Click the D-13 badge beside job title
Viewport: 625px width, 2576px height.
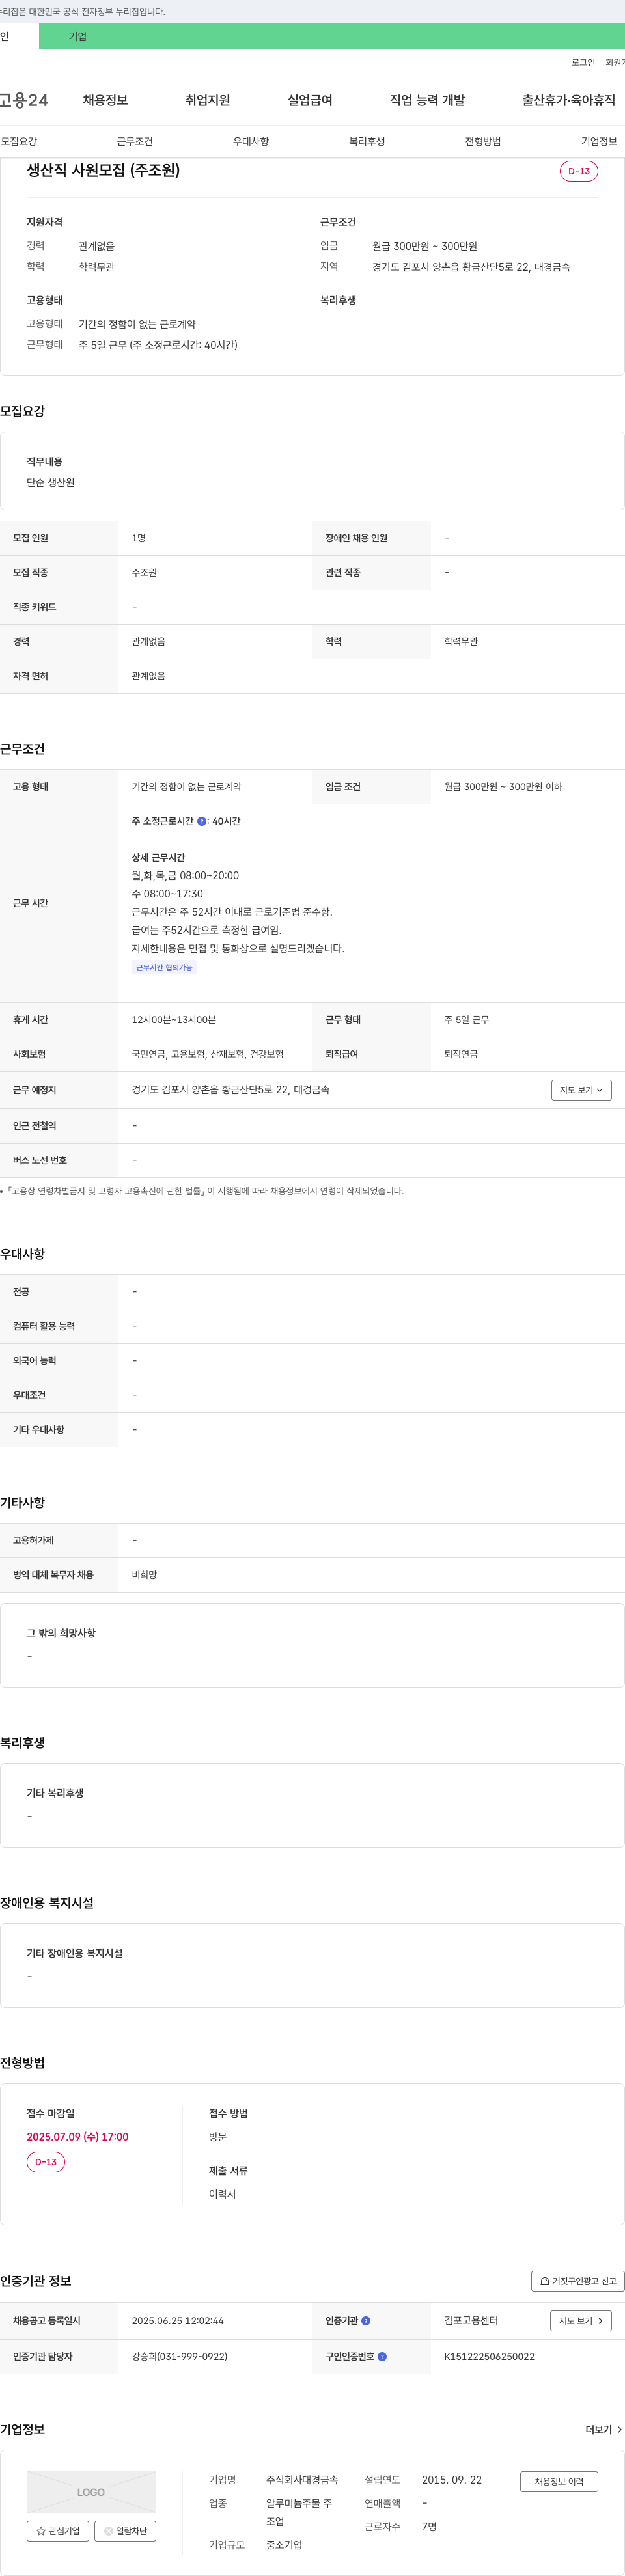coord(579,171)
